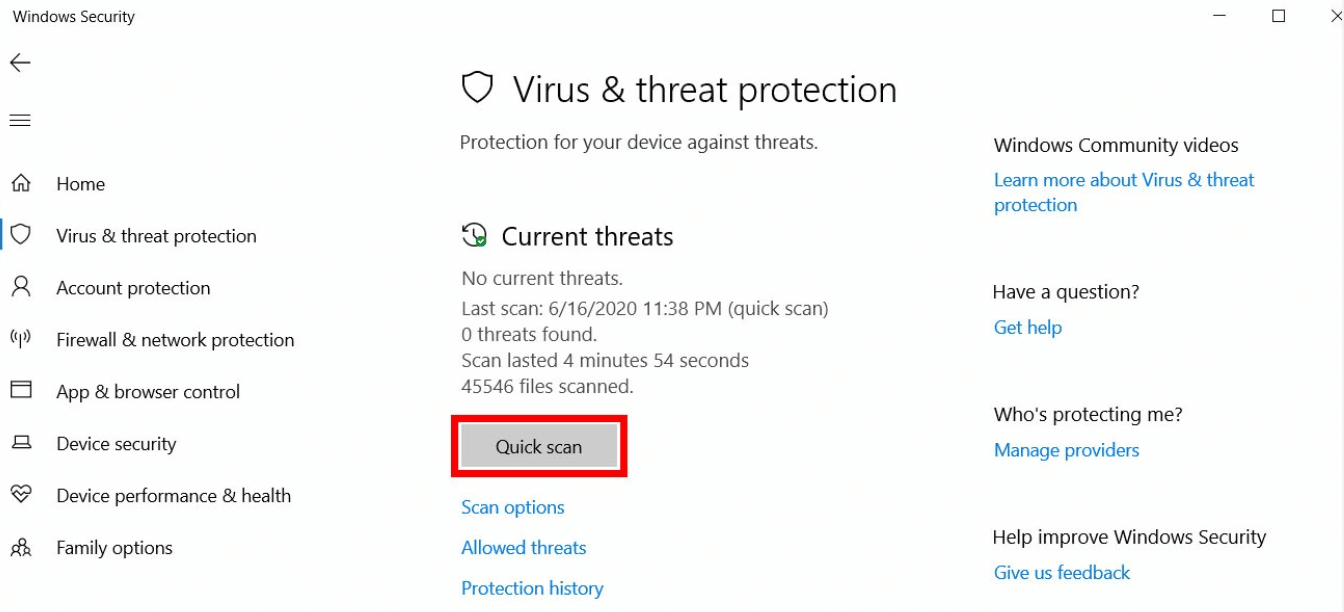Click Give us feedback link
Viewport: 1344px width, 612px height.
pos(1061,573)
